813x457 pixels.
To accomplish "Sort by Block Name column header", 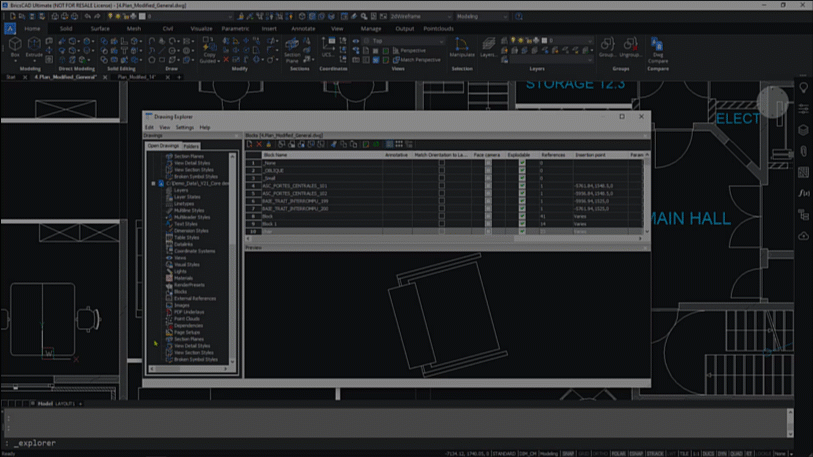I will [321, 155].
